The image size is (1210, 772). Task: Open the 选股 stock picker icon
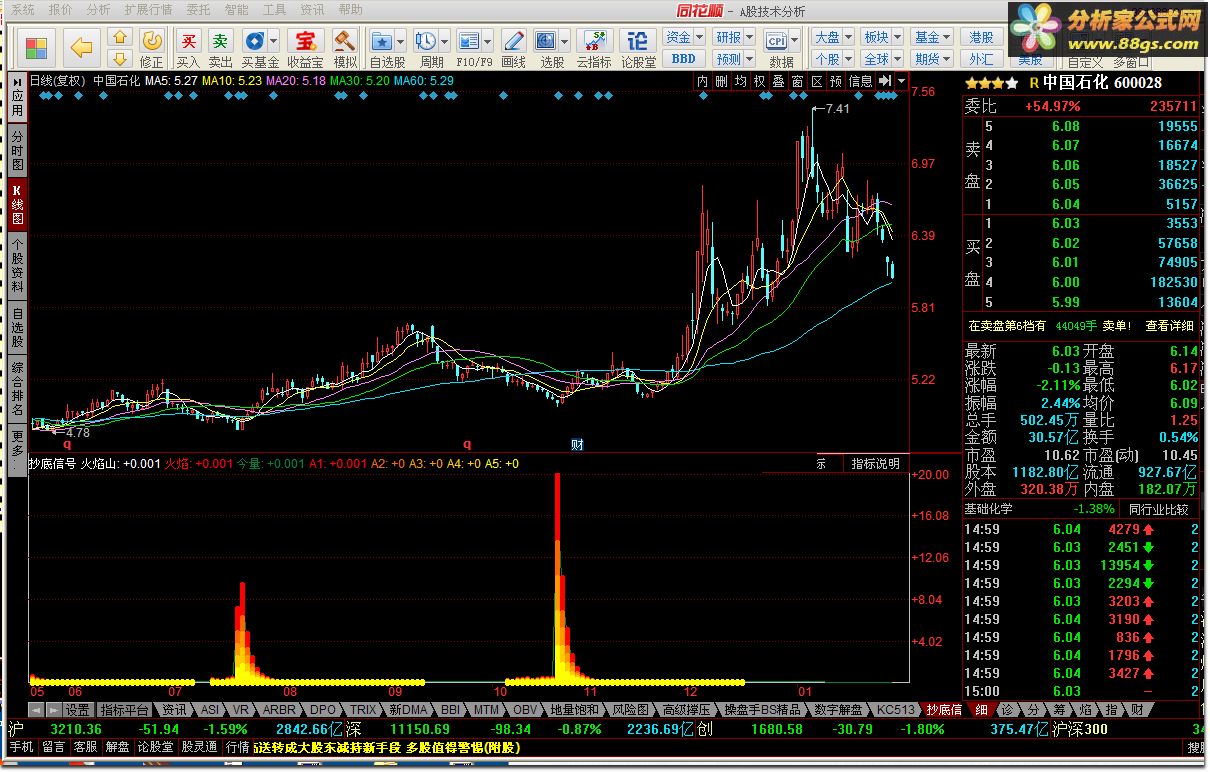point(546,42)
